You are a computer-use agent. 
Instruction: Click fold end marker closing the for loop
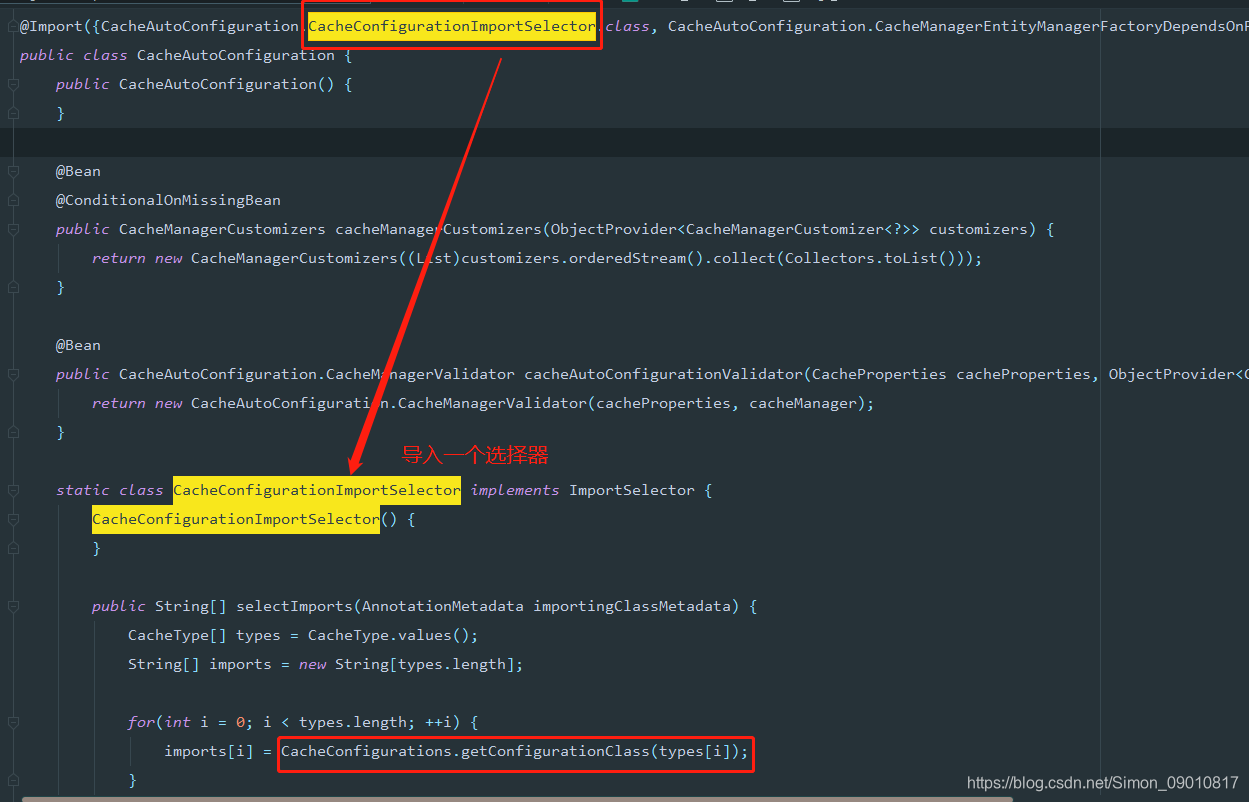13,781
